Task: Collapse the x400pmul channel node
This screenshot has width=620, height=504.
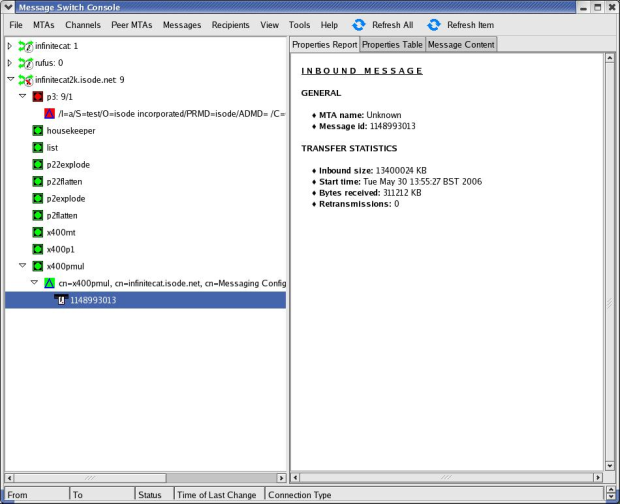Action: (x=22, y=266)
